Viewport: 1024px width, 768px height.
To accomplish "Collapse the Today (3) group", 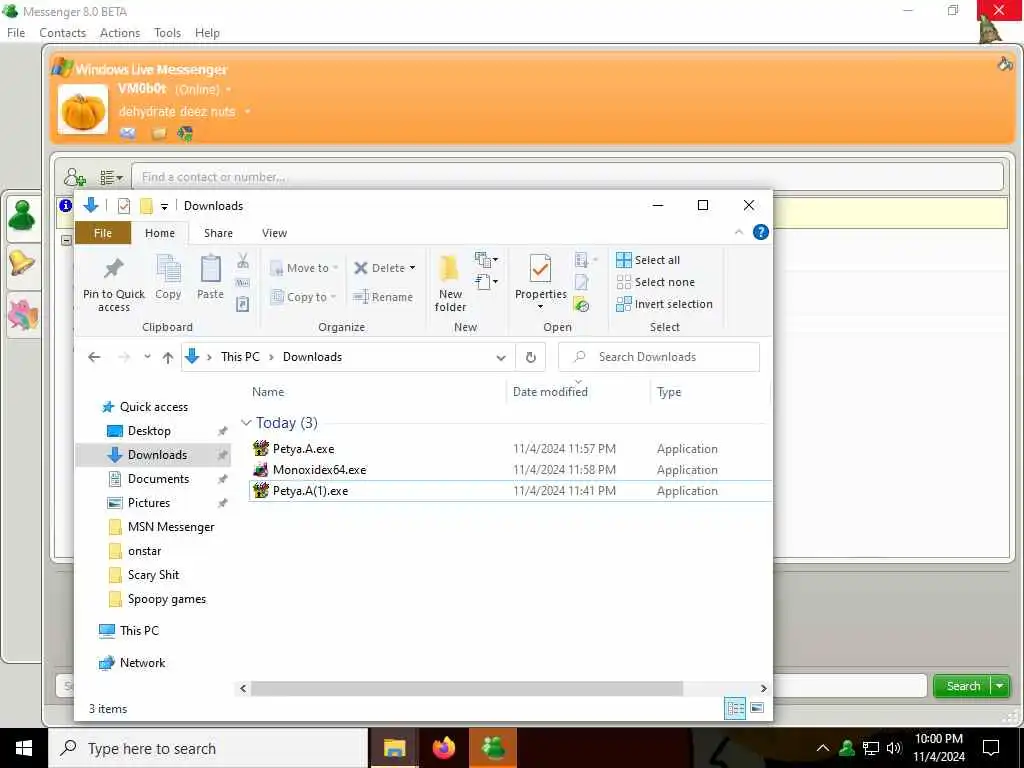I will [246, 423].
